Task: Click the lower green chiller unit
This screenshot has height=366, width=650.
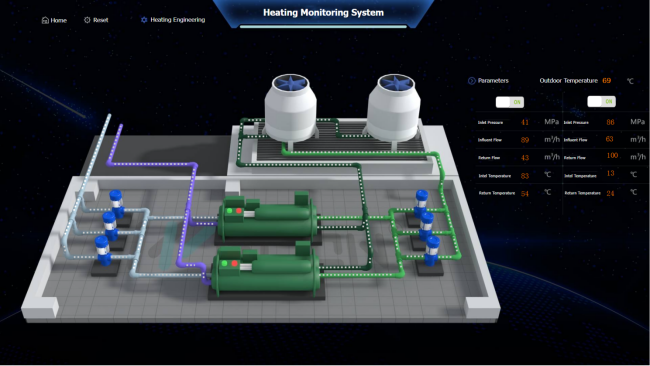Action: click(264, 270)
